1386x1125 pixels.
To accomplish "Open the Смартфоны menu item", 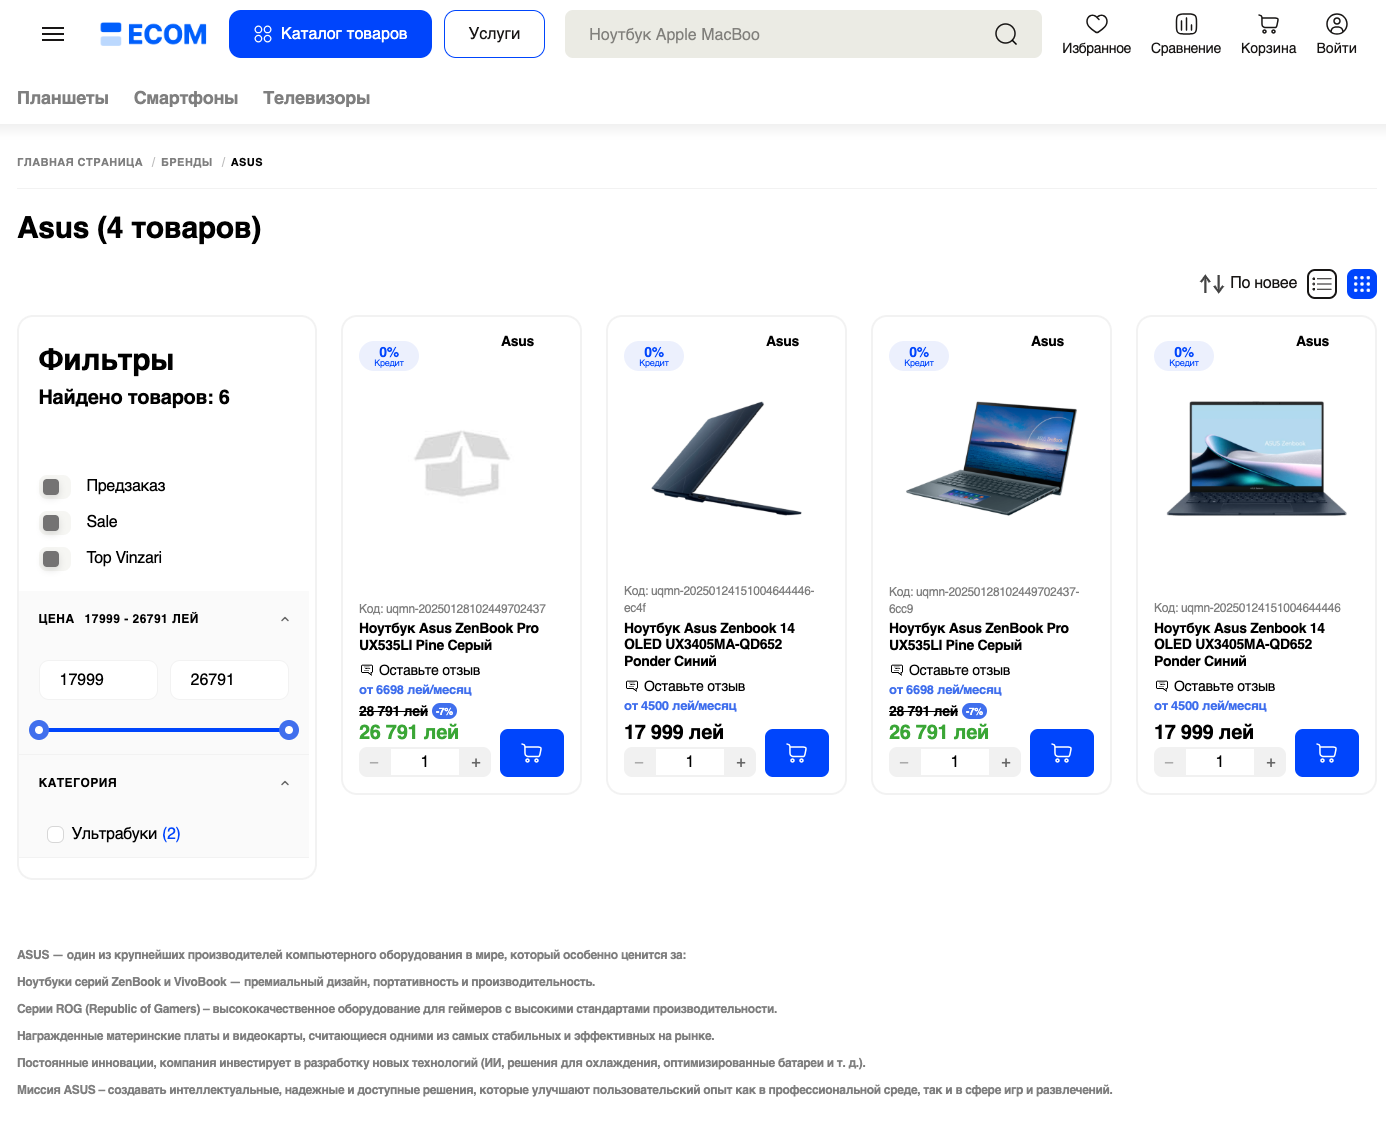I will coord(186,98).
